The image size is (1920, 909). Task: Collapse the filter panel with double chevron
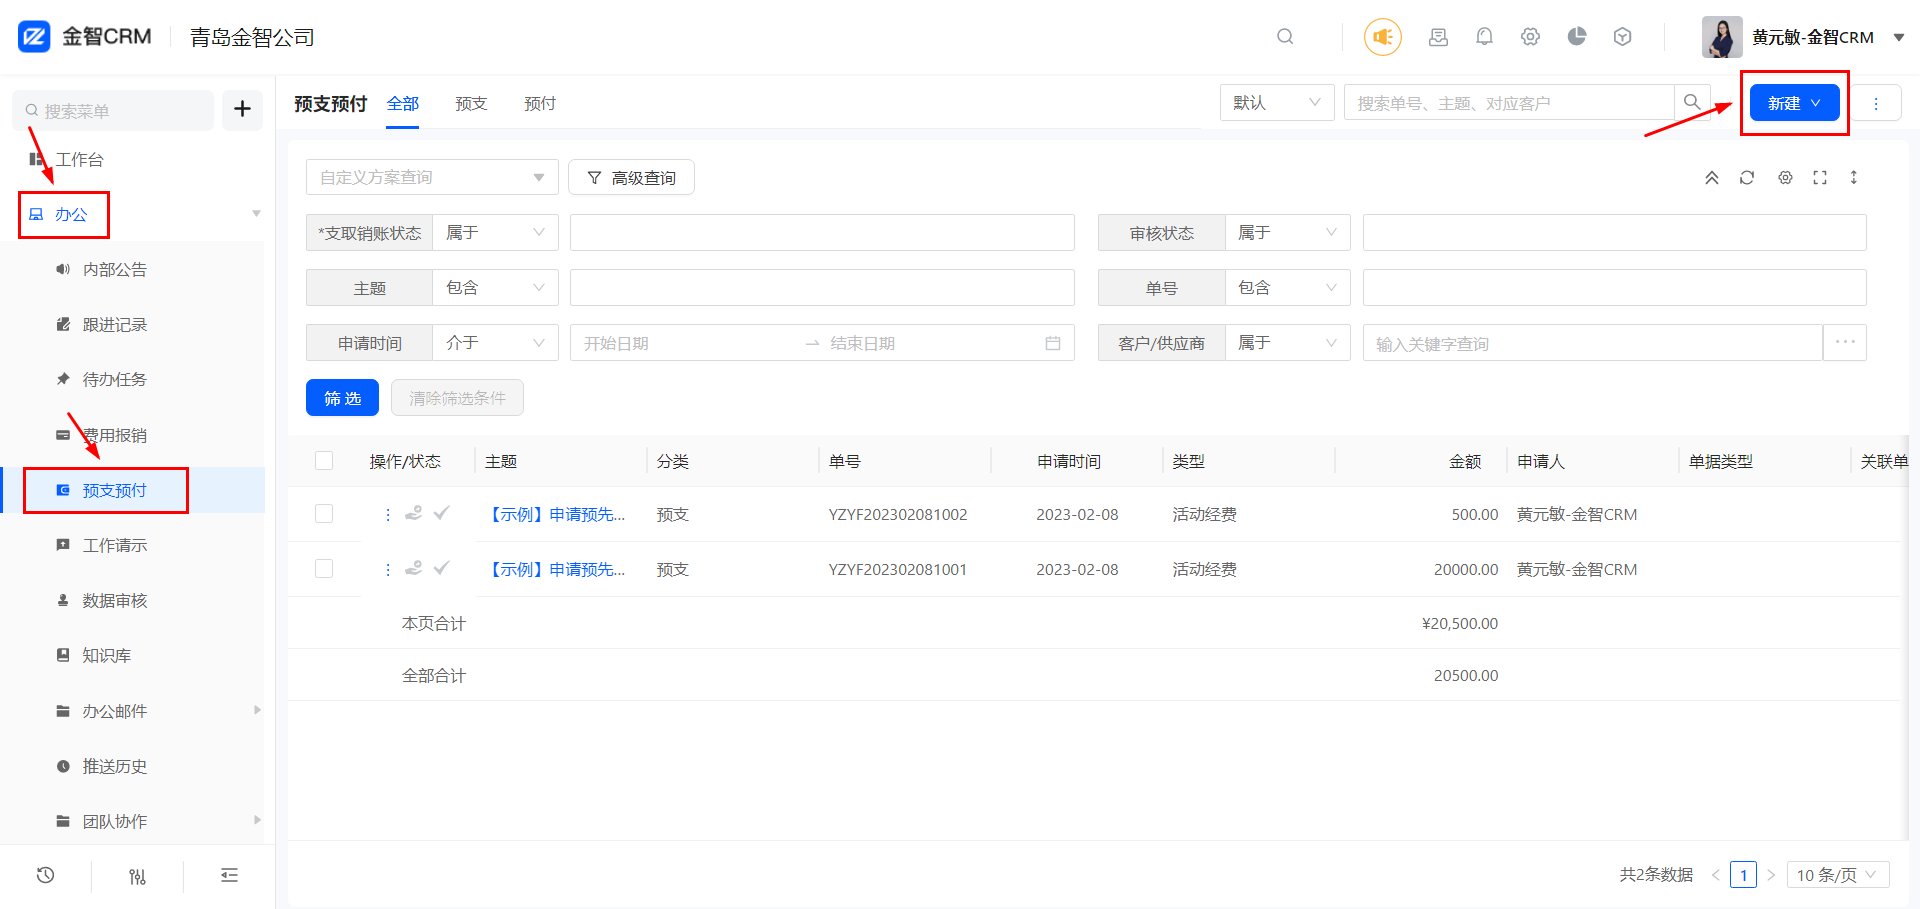(x=1712, y=178)
